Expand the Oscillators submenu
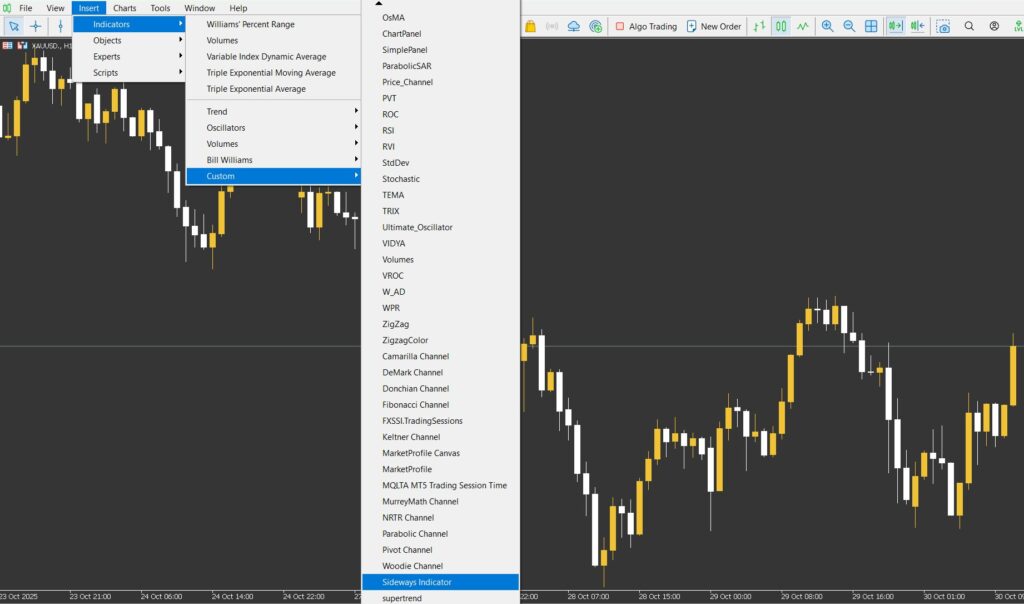The image size is (1024, 604). click(227, 127)
